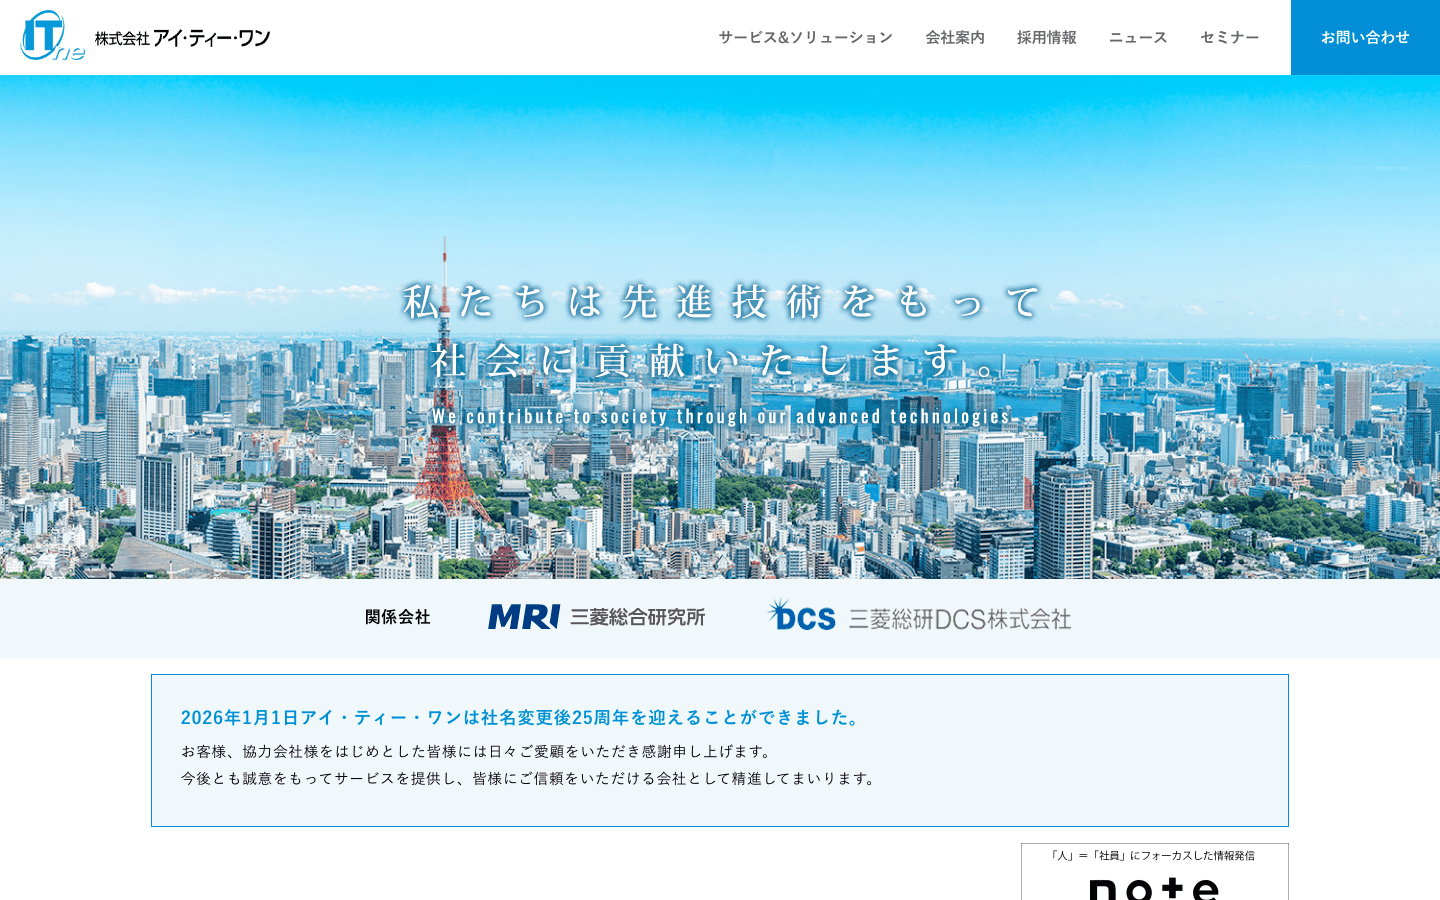
Task: Click the note banner thumbnail
Action: click(x=1155, y=872)
